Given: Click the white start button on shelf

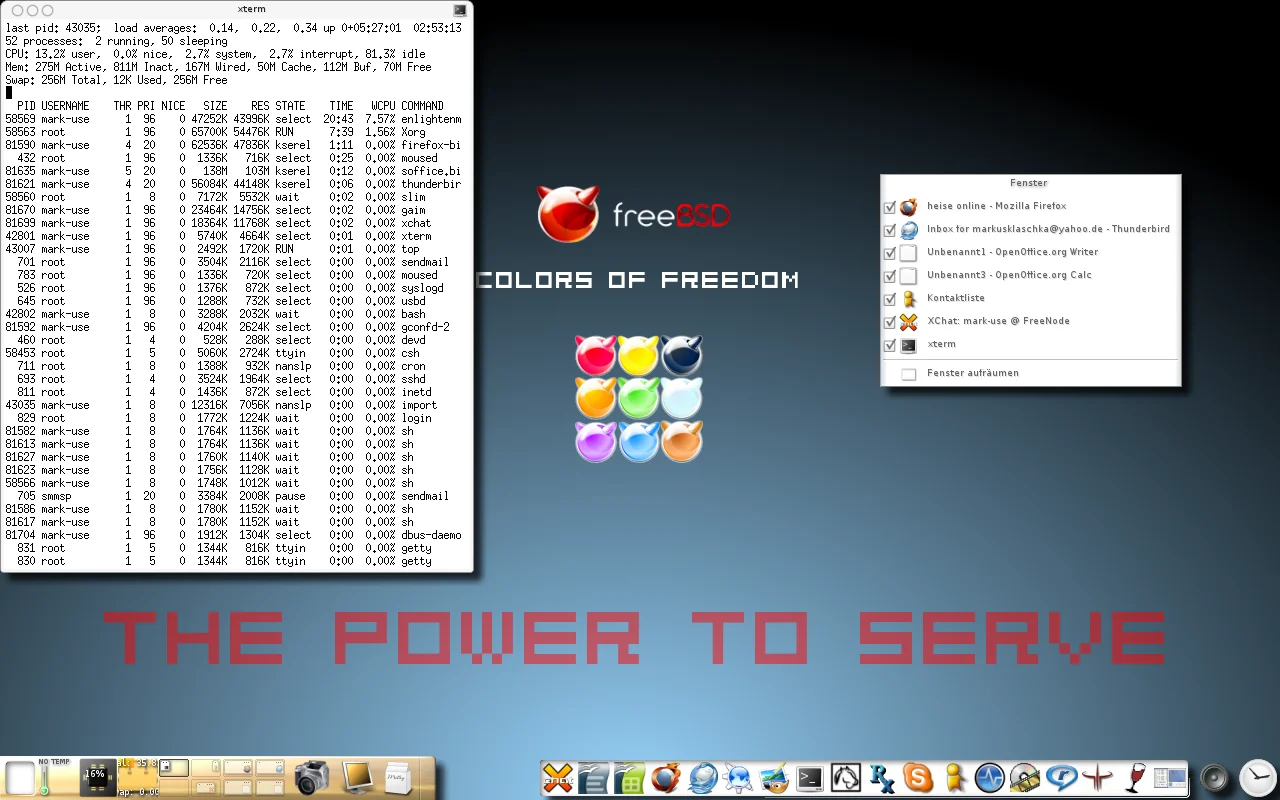Looking at the screenshot, I should (19, 777).
